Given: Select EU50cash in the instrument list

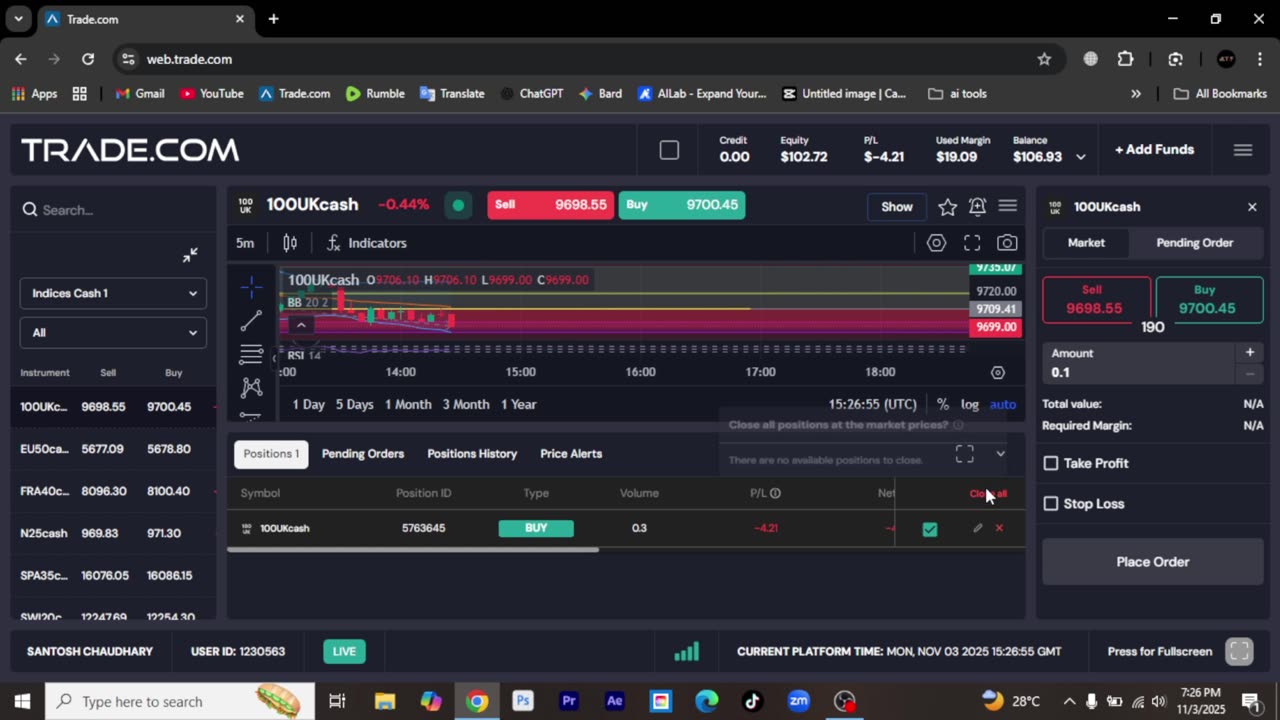Looking at the screenshot, I should (113, 449).
